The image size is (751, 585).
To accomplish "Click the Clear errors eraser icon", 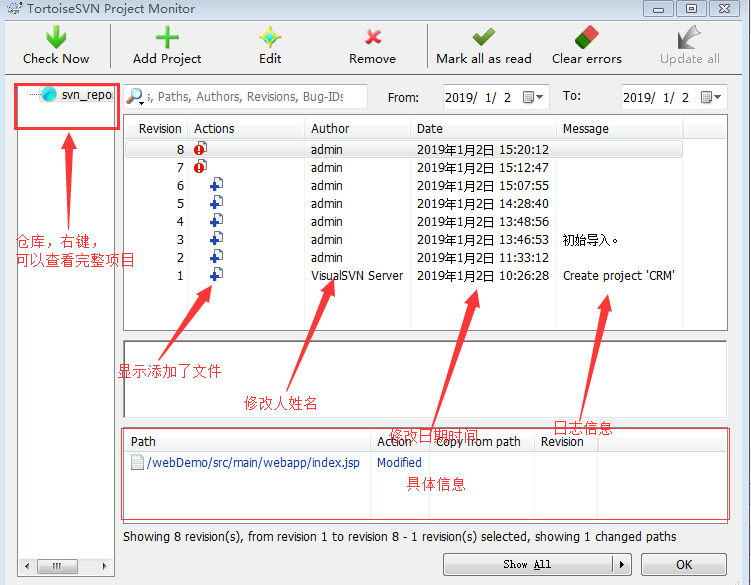I will point(587,37).
